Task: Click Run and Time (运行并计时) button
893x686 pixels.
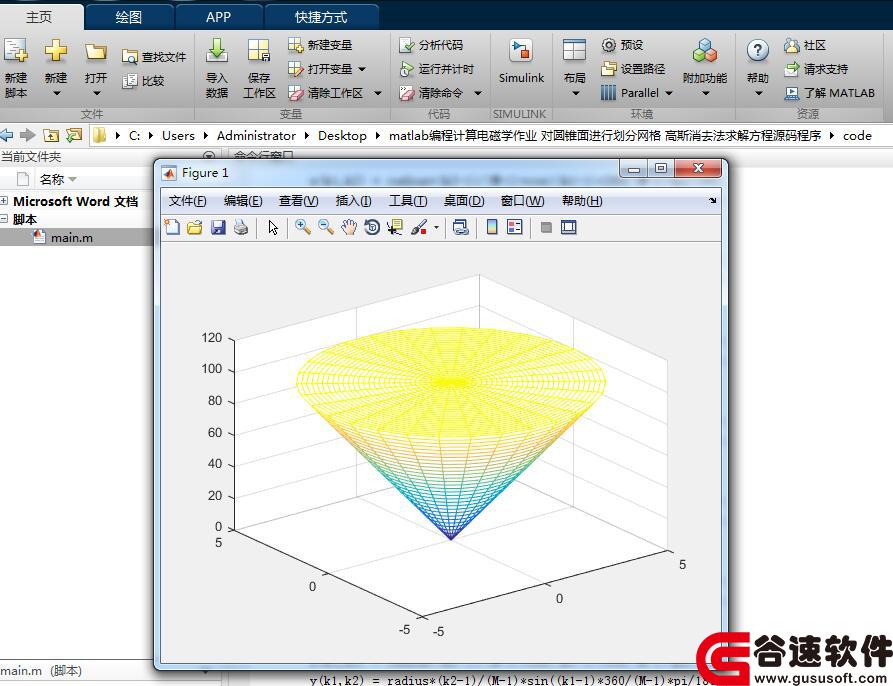Action: pos(437,69)
